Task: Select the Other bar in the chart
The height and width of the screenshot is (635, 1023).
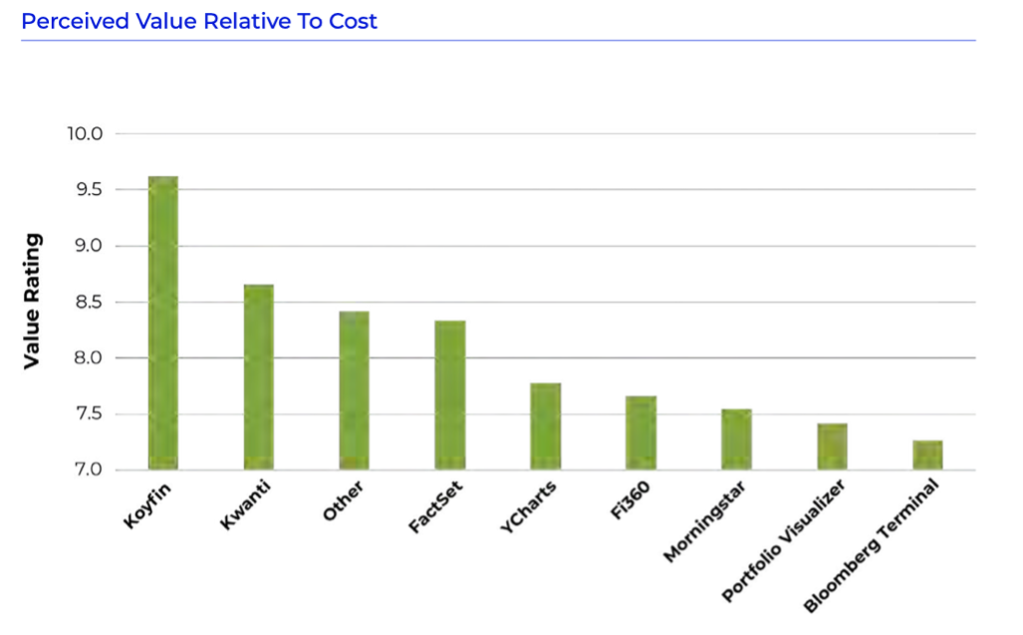Action: coord(354,390)
